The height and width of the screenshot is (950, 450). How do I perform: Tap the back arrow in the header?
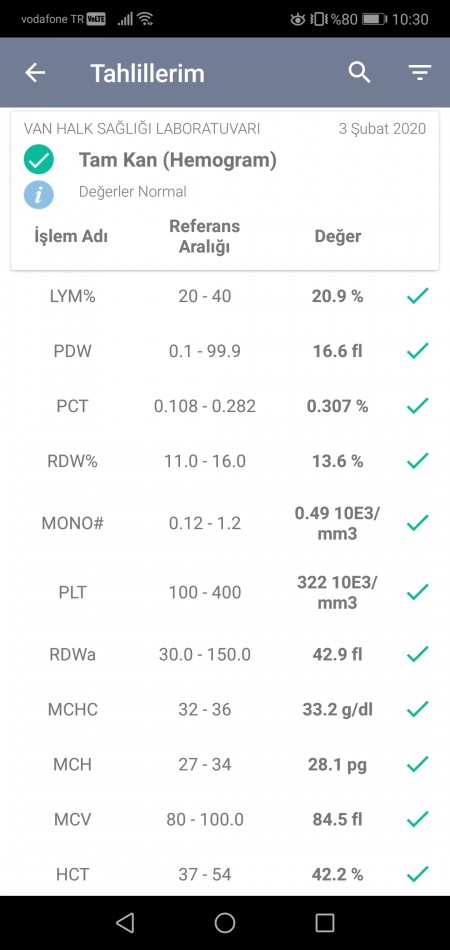35,73
